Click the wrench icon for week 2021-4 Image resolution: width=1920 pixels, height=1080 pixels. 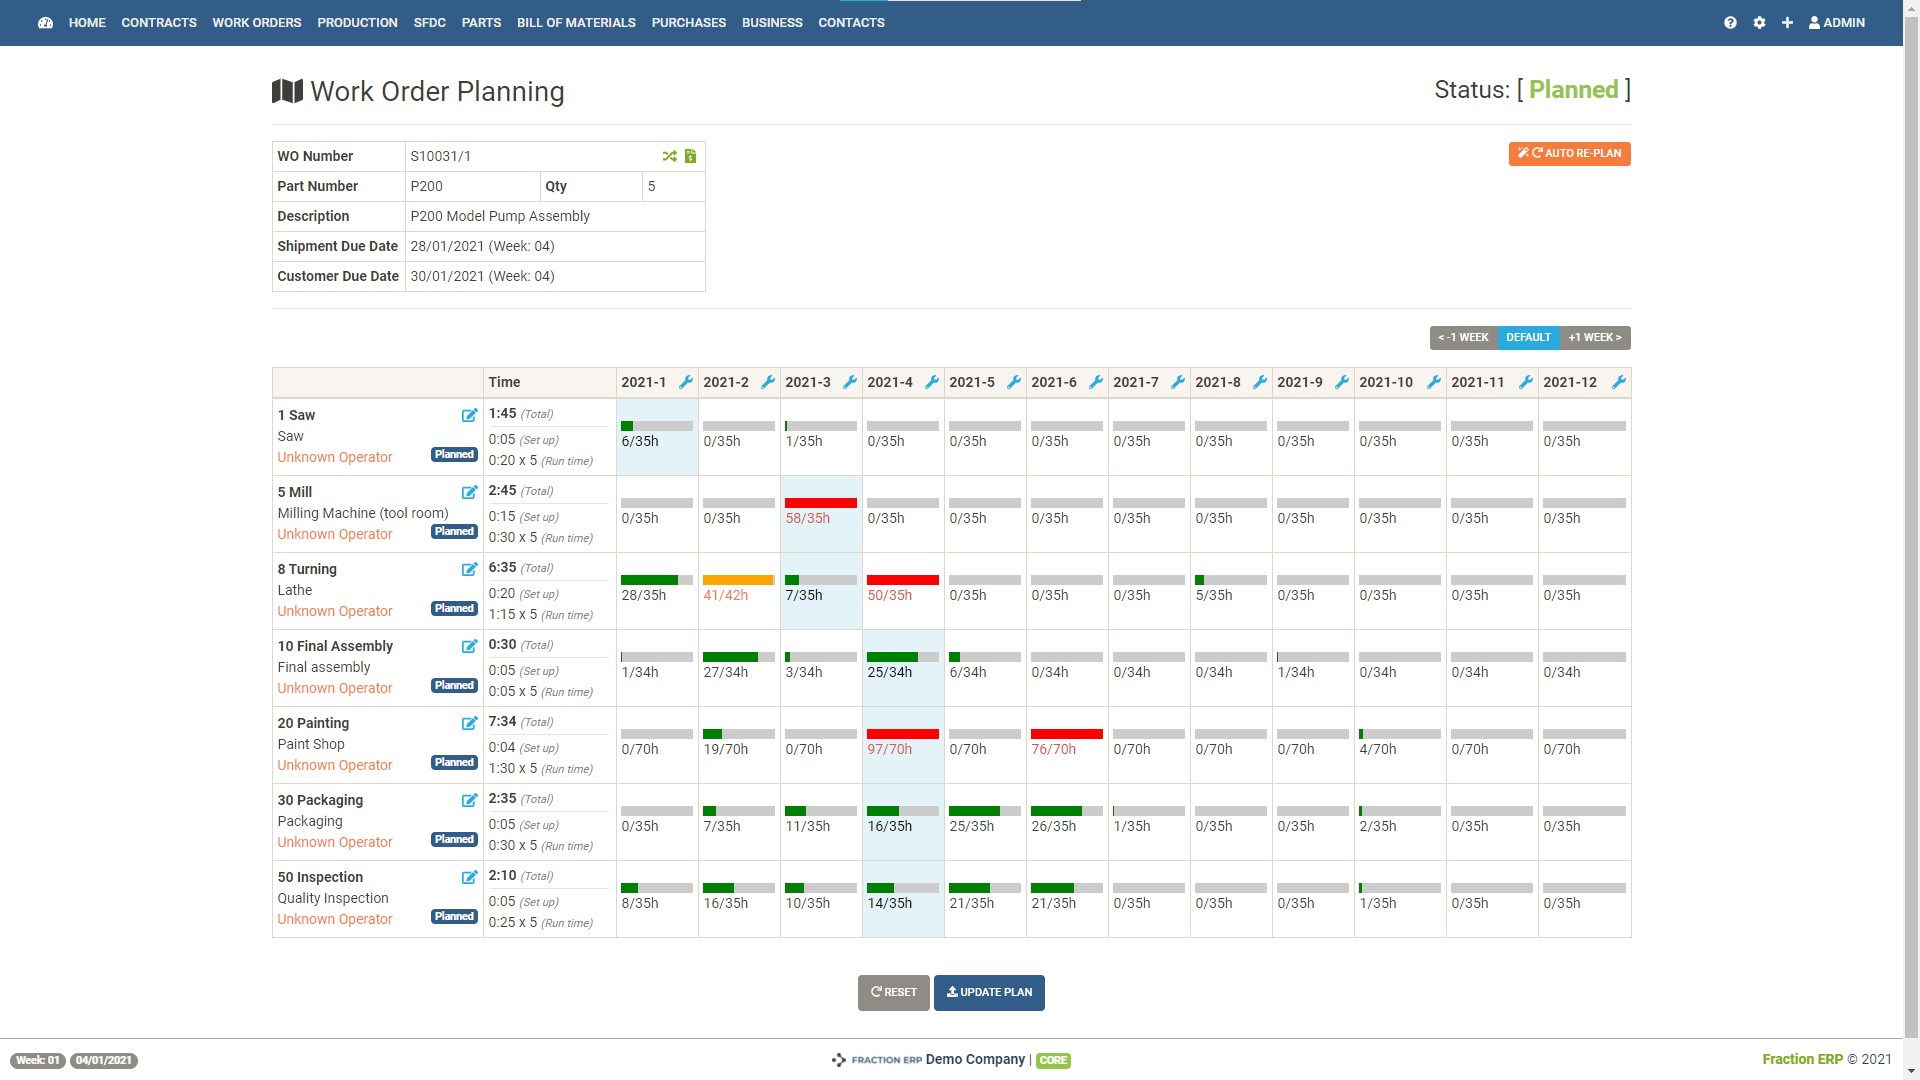coord(931,382)
